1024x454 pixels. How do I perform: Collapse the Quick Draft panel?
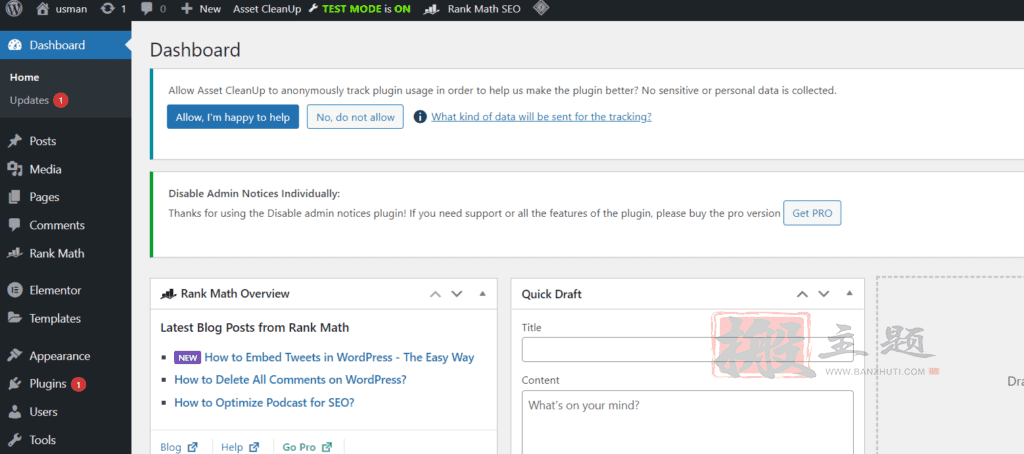tap(850, 294)
